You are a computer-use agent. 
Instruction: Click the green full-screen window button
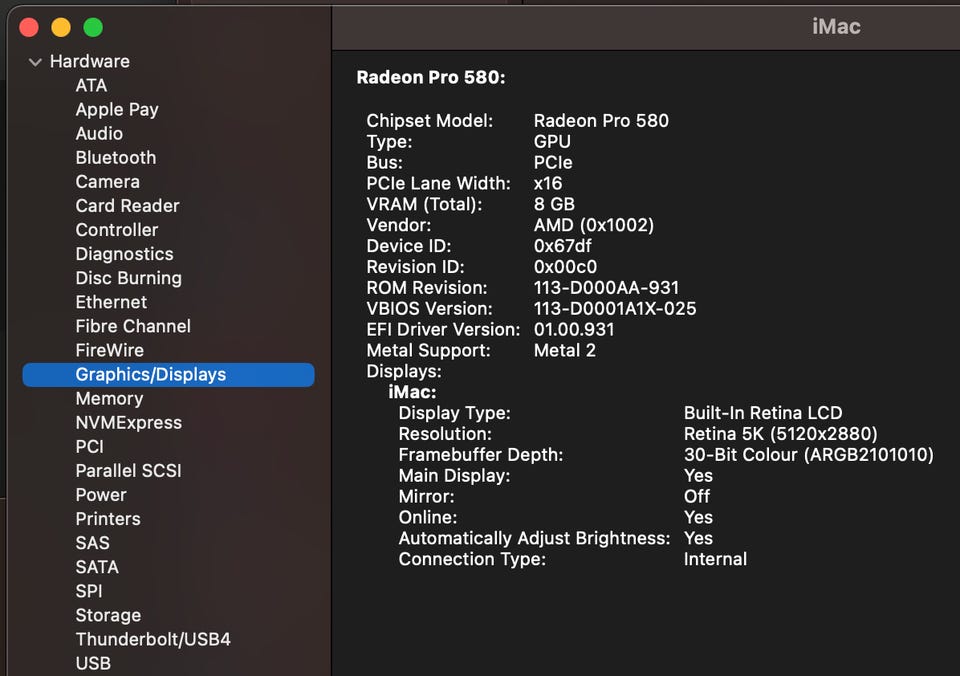click(x=93, y=27)
